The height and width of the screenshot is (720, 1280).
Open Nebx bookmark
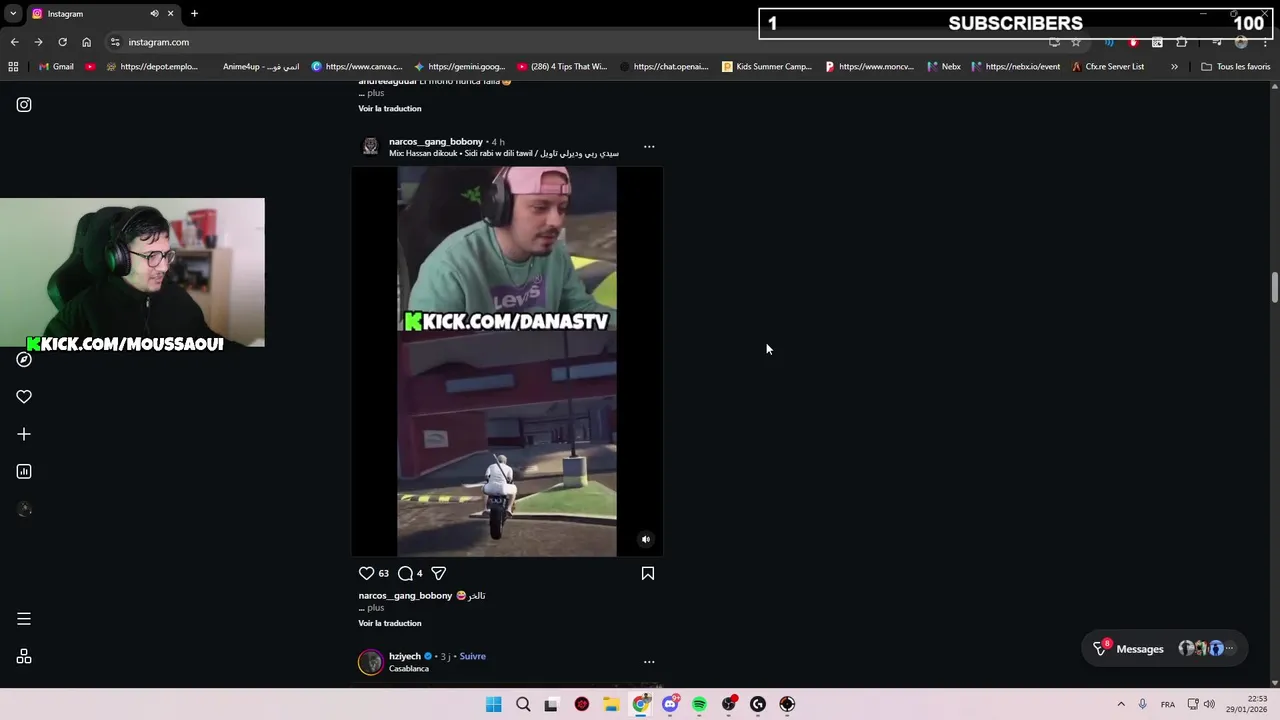pos(944,67)
